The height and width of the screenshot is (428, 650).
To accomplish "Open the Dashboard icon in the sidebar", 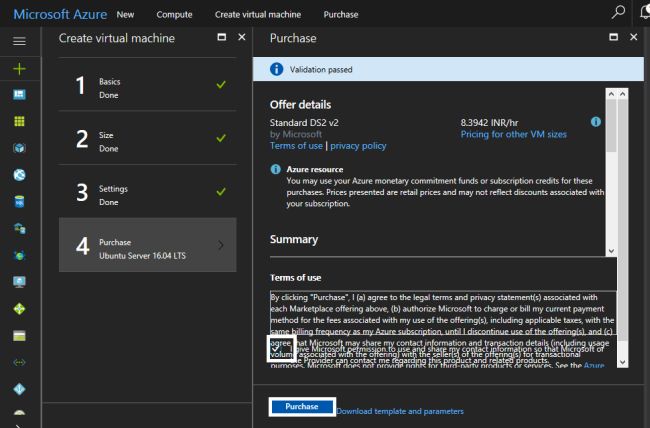I will 19,95.
